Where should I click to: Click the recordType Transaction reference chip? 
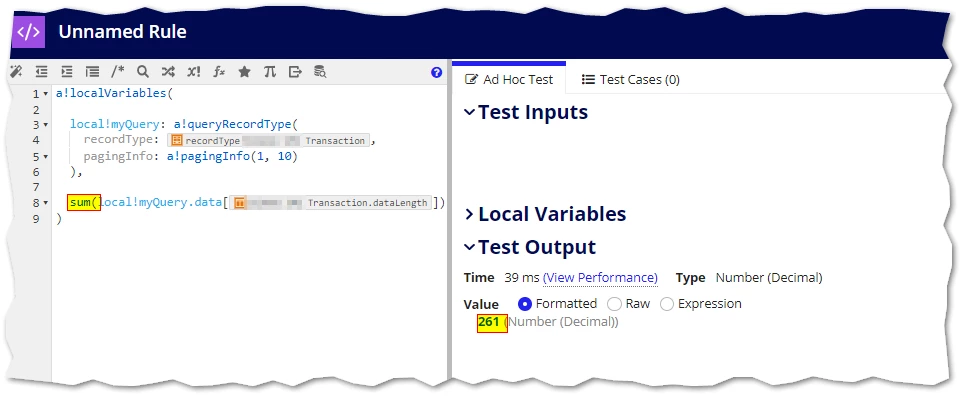[268, 141]
